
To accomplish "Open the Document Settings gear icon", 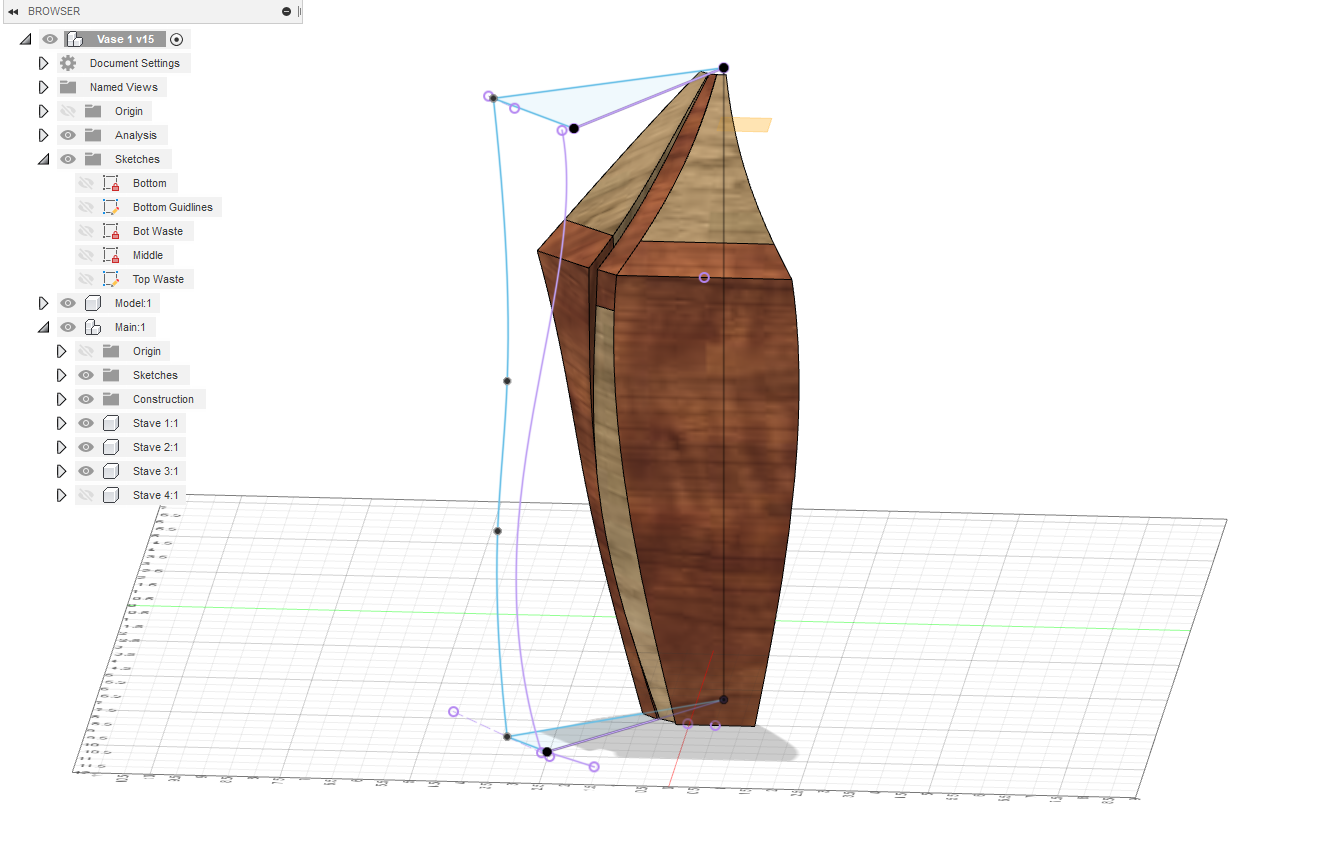I will point(66,62).
